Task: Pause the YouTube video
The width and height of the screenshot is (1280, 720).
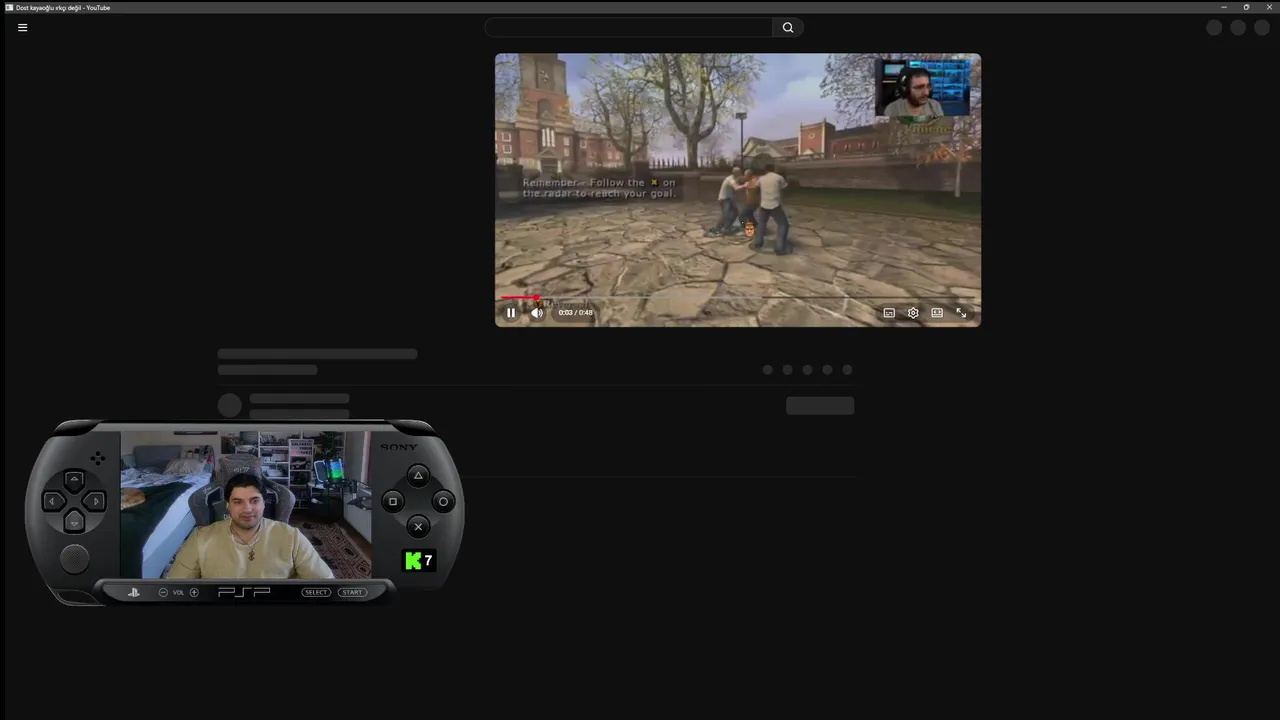Action: pyautogui.click(x=511, y=313)
